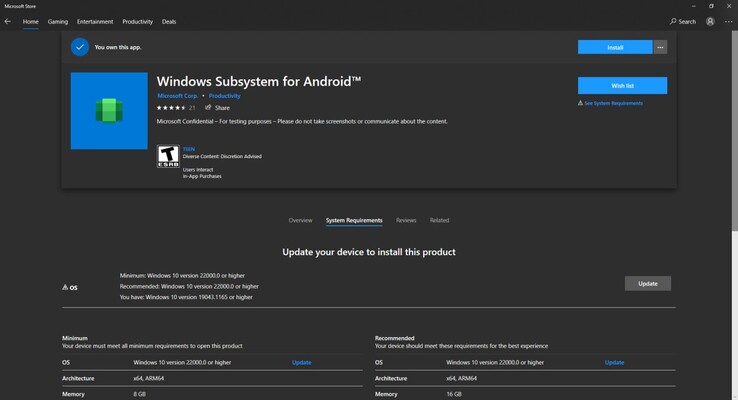This screenshot has width=738, height=400.
Task: Click the 'Update your device to install' heading
Action: pos(369,252)
